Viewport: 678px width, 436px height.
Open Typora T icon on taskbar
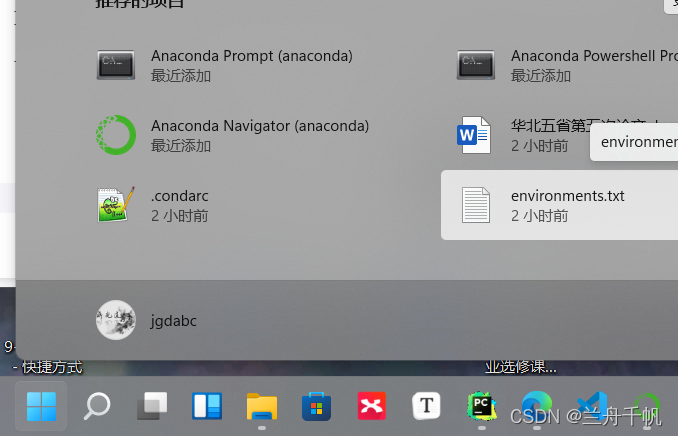click(426, 406)
